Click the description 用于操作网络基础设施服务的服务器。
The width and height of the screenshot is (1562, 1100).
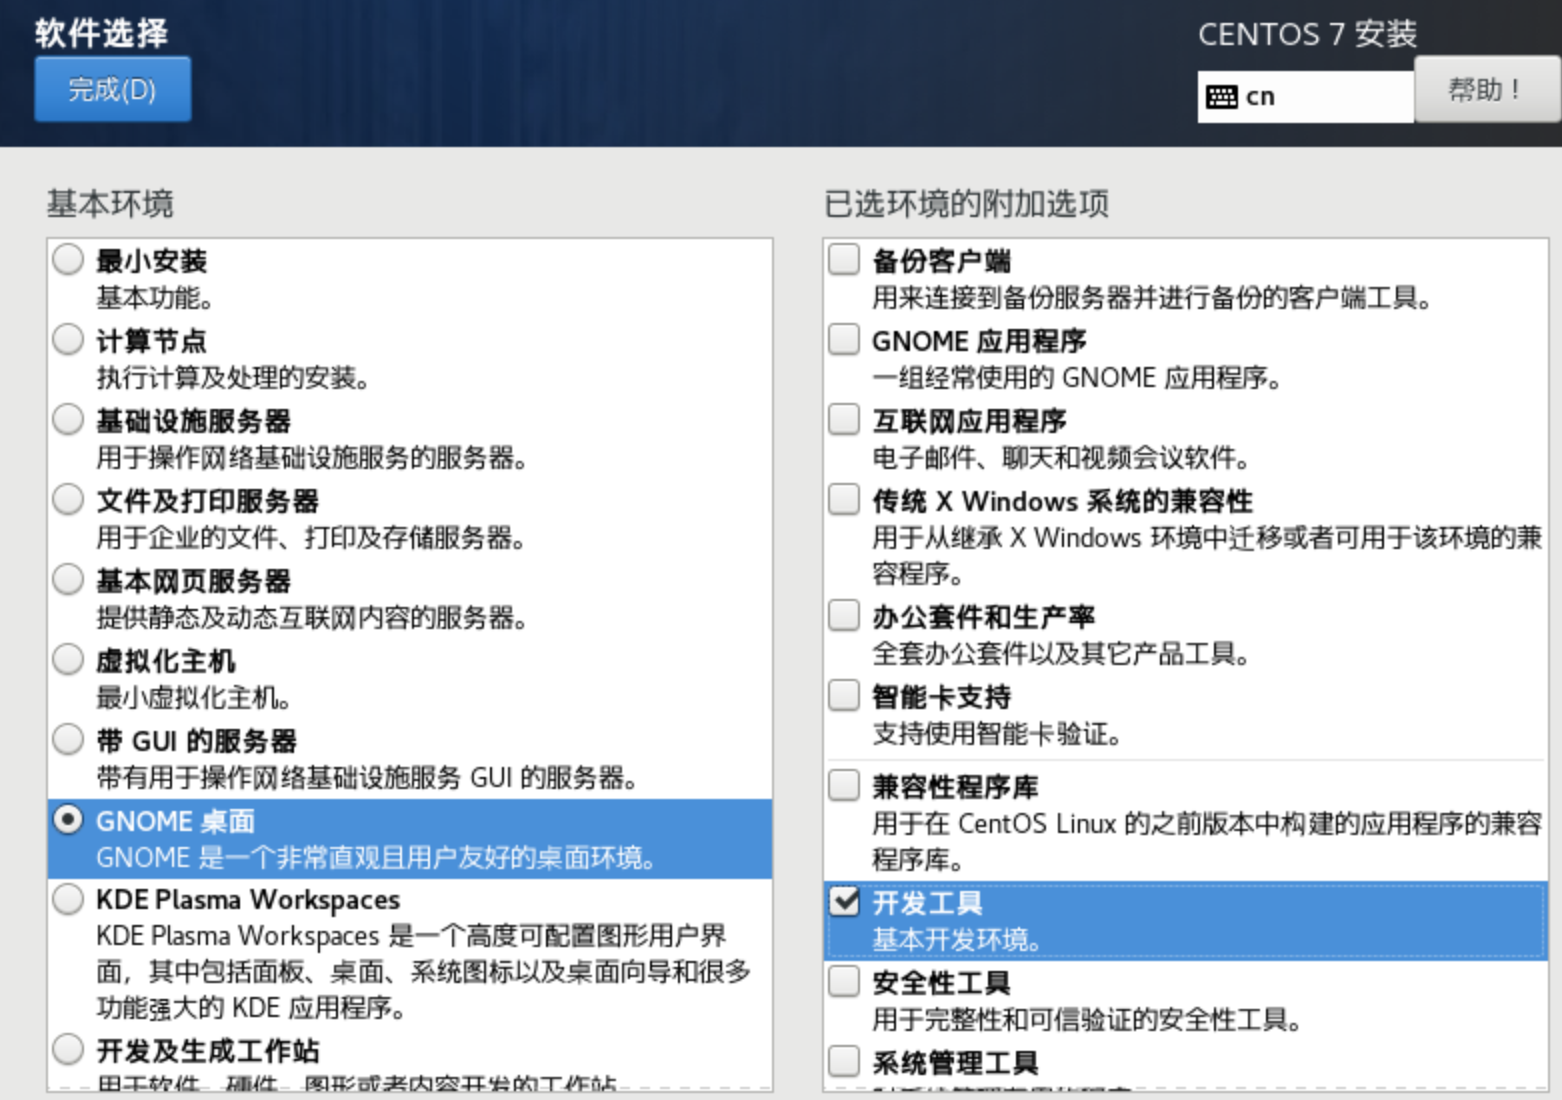pyautogui.click(x=312, y=458)
